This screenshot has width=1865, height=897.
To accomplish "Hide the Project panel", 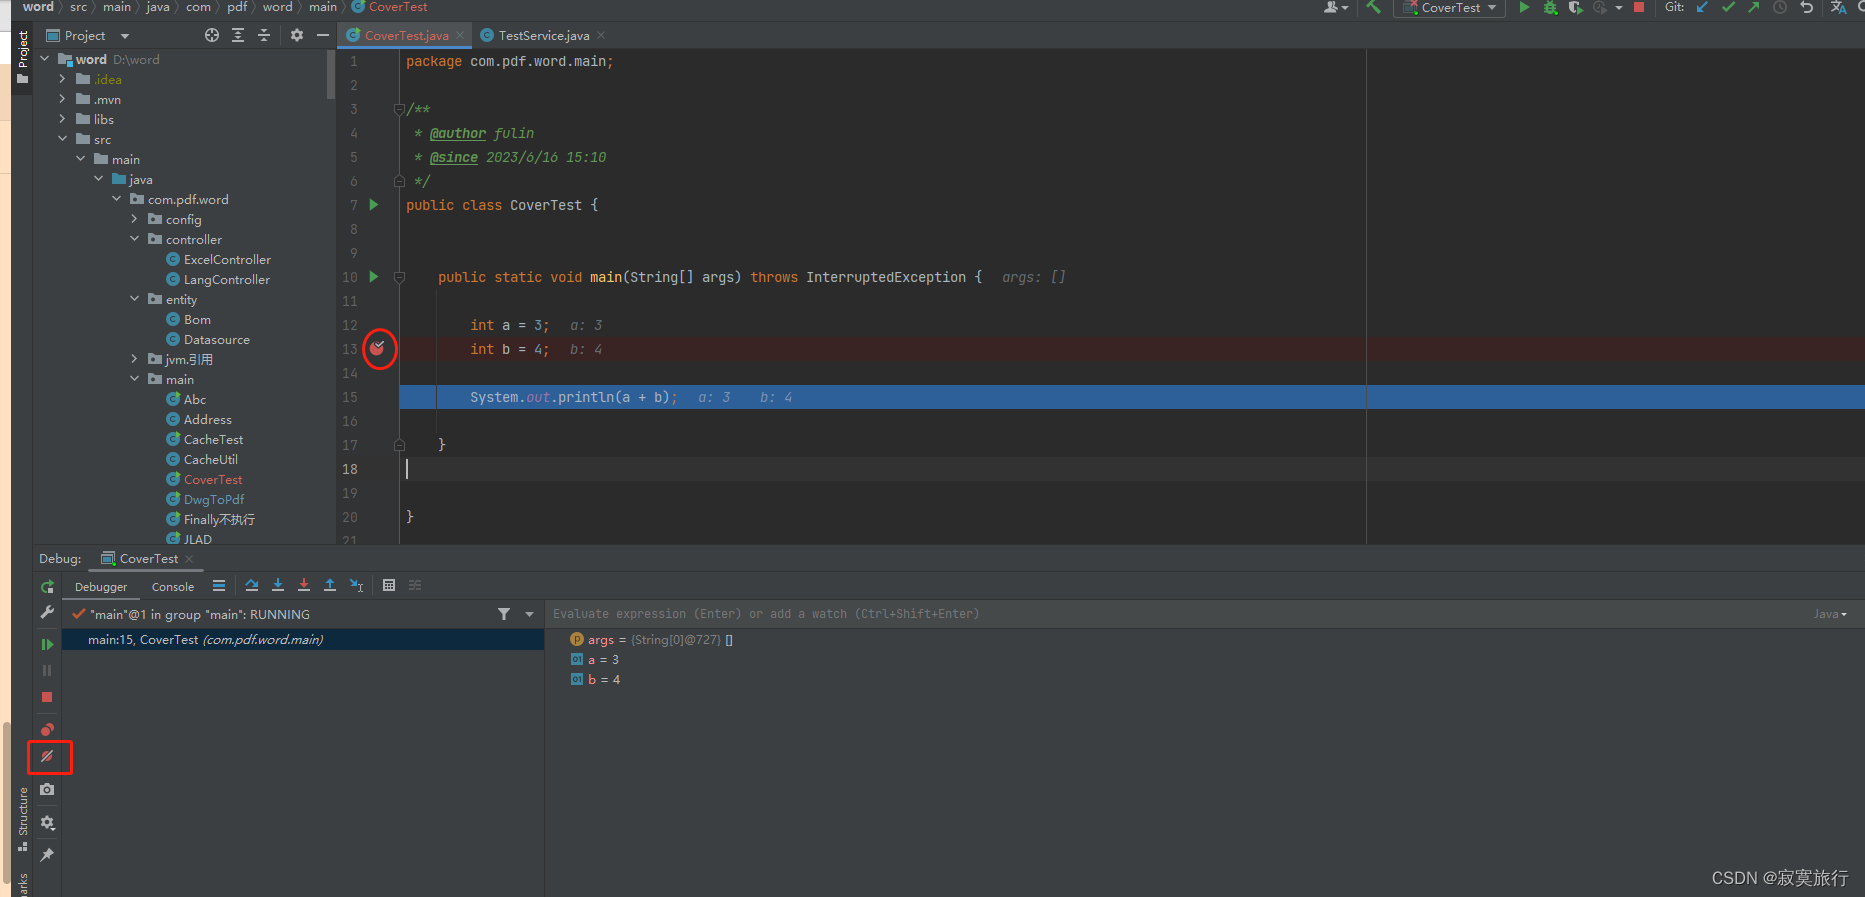I will tap(323, 35).
